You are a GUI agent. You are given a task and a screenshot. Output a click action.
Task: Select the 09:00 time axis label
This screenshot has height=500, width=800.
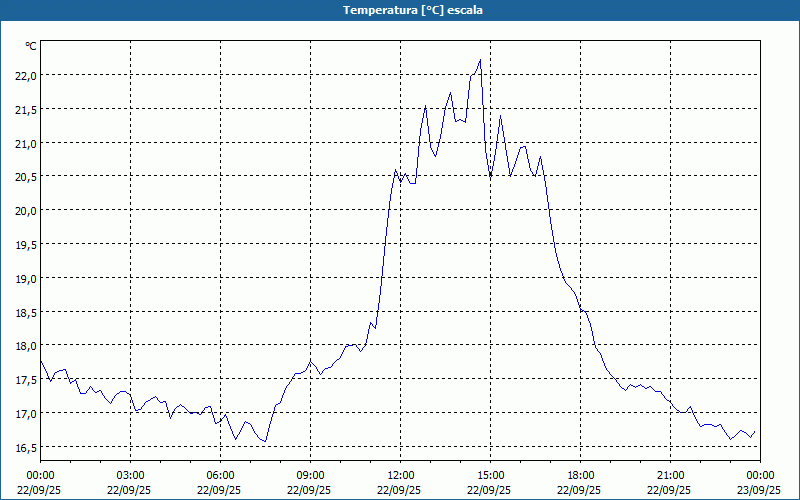[x=310, y=475]
